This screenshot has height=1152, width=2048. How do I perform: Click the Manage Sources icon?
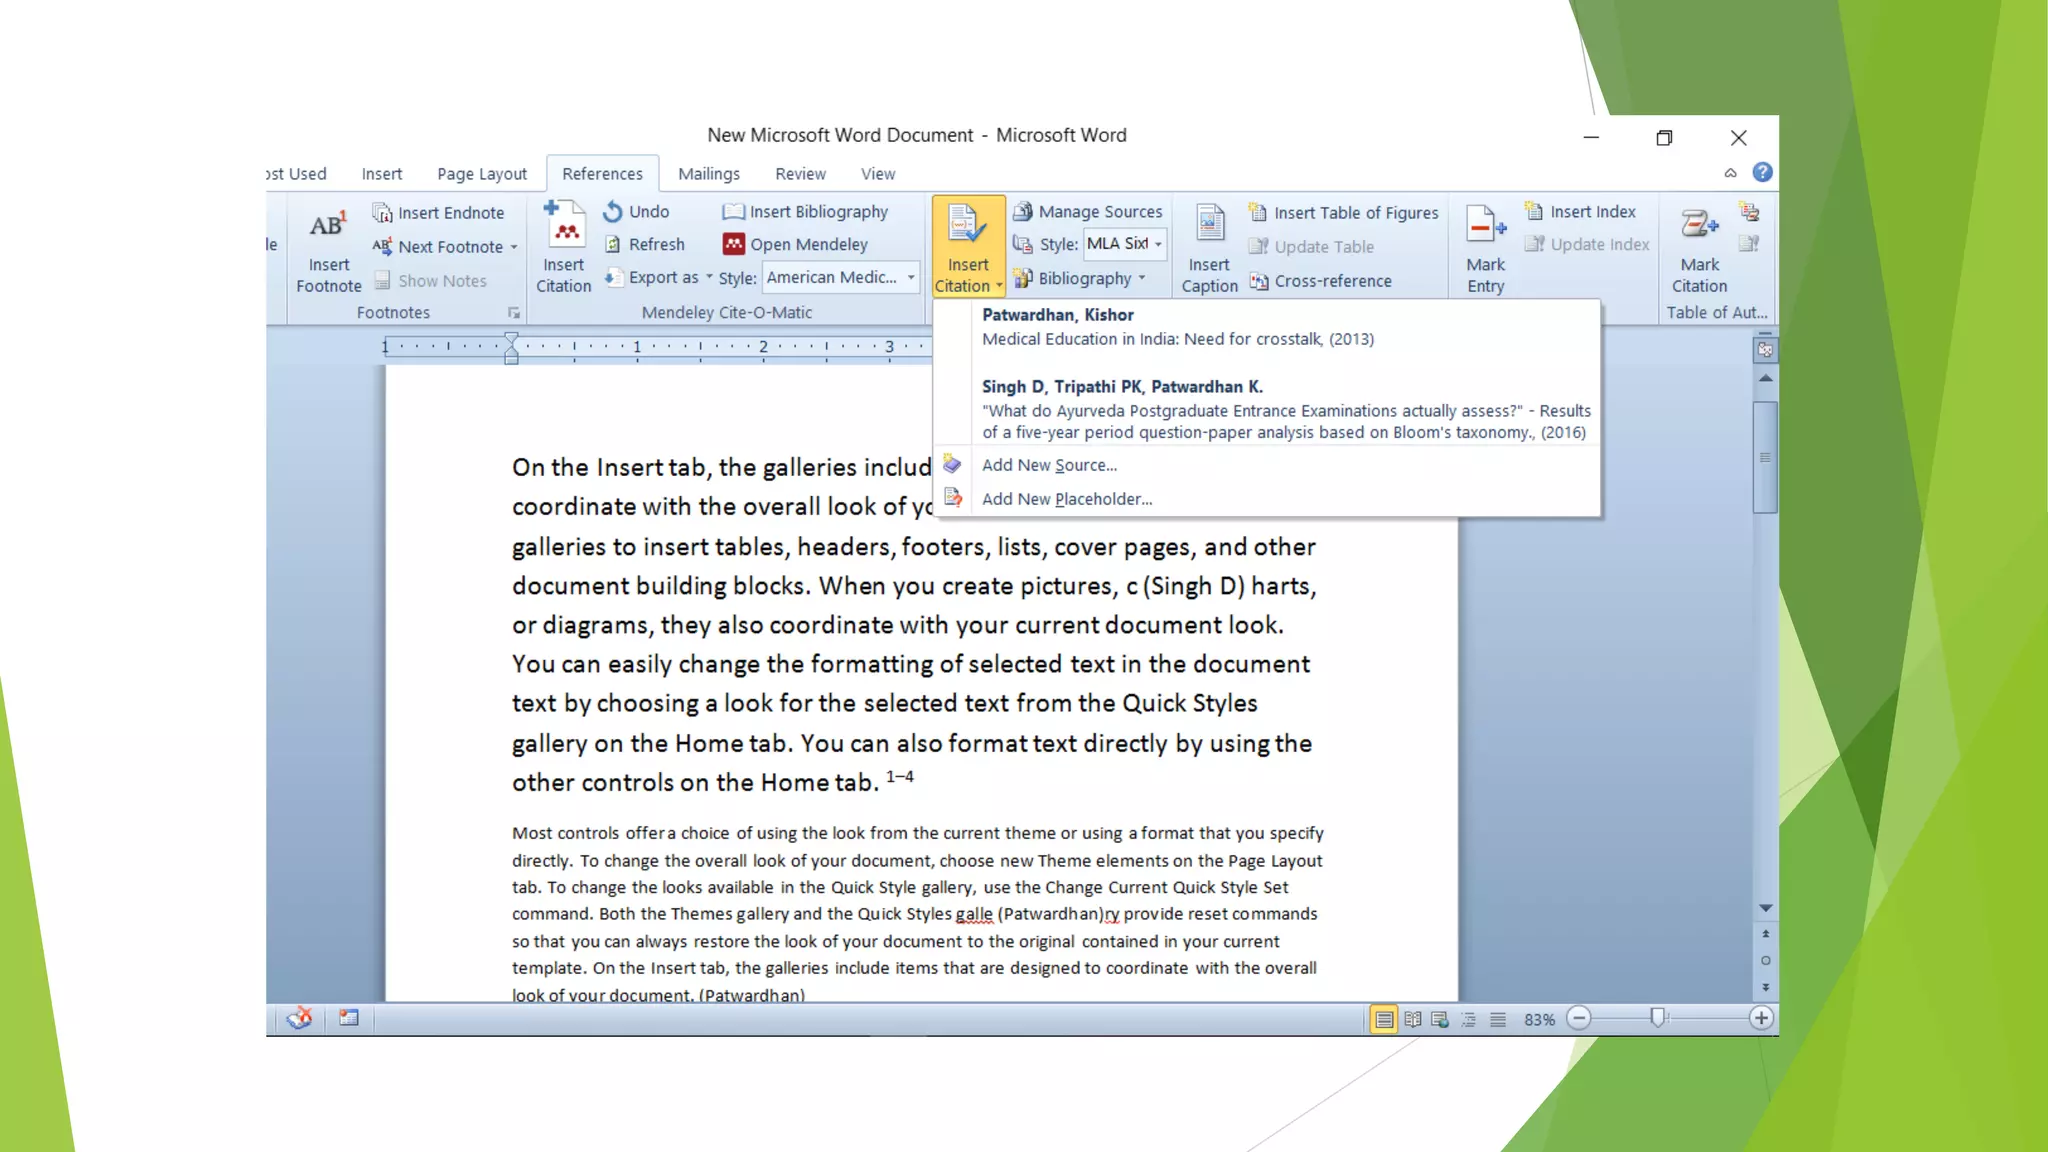[x=1023, y=212]
